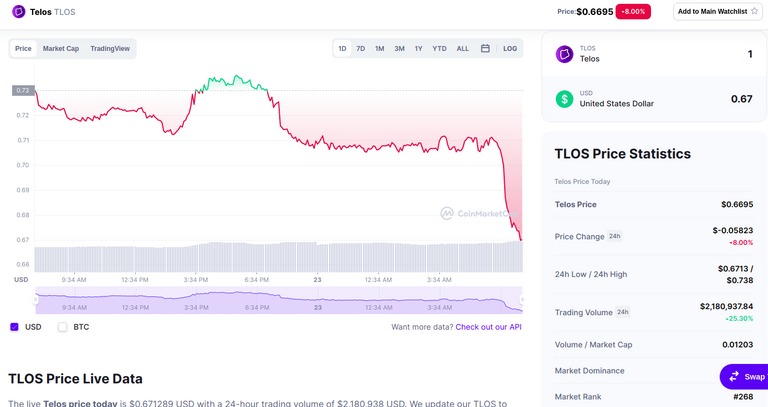Click the USD amount field showing 0.67
Image resolution: width=768 pixels, height=407 pixels.
coord(742,99)
